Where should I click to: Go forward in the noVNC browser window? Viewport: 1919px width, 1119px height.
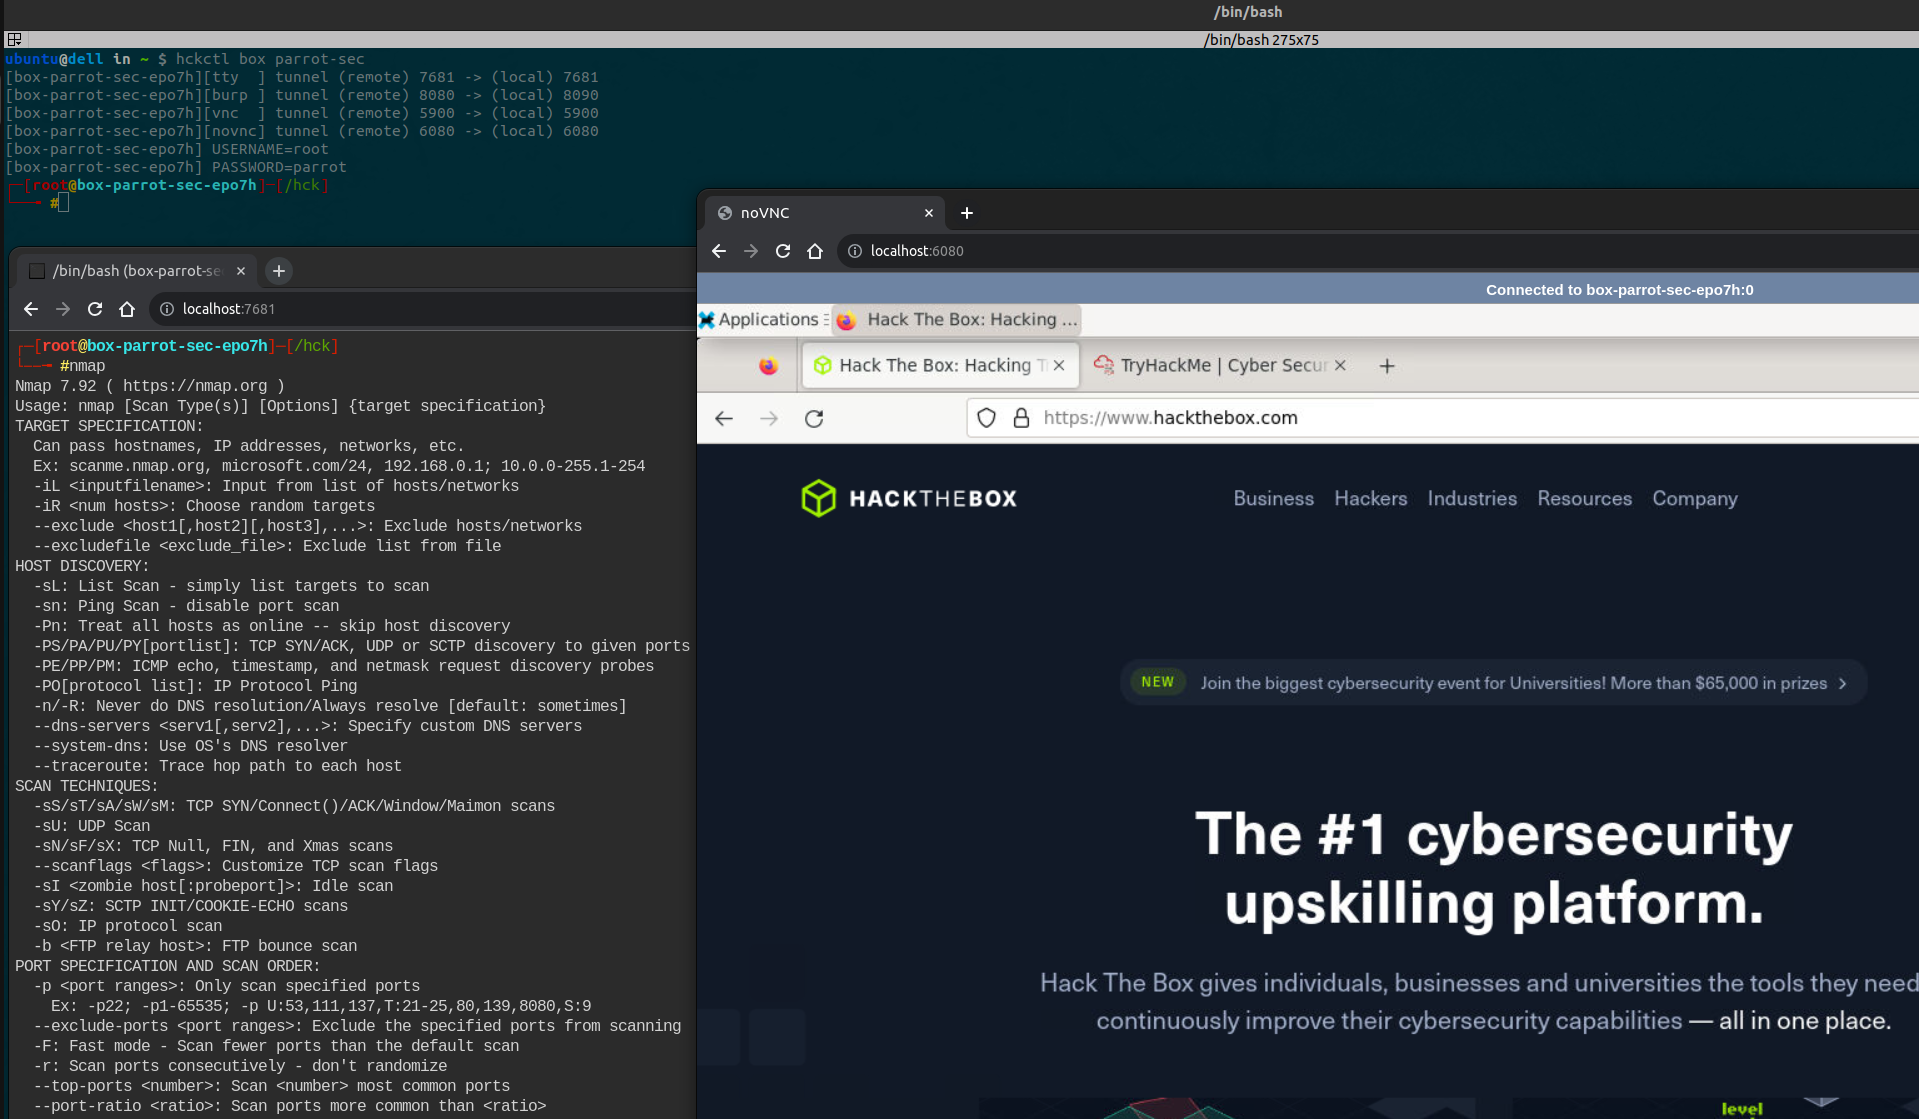[751, 251]
